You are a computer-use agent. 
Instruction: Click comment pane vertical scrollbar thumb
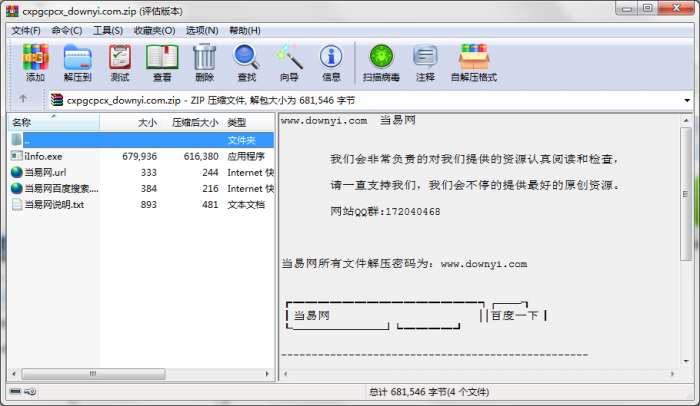tap(686, 193)
